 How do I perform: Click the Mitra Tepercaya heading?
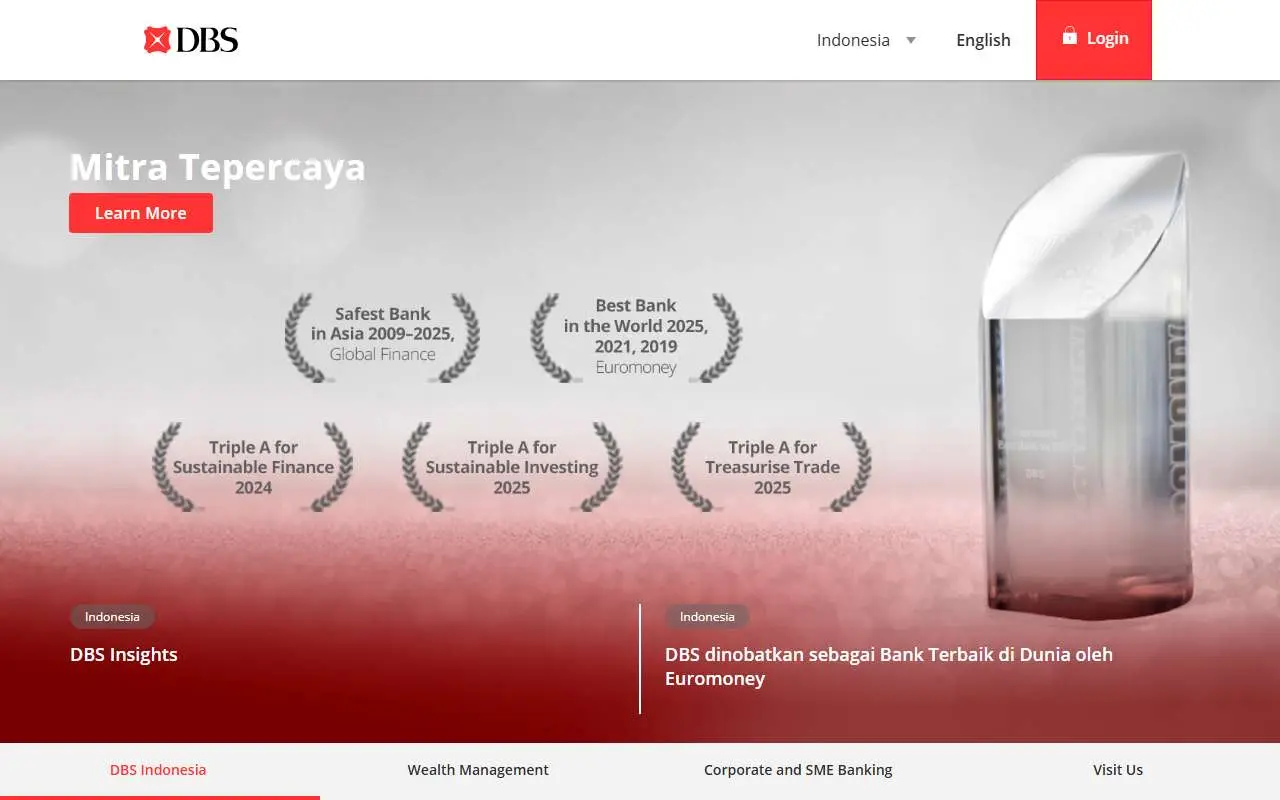(x=217, y=167)
